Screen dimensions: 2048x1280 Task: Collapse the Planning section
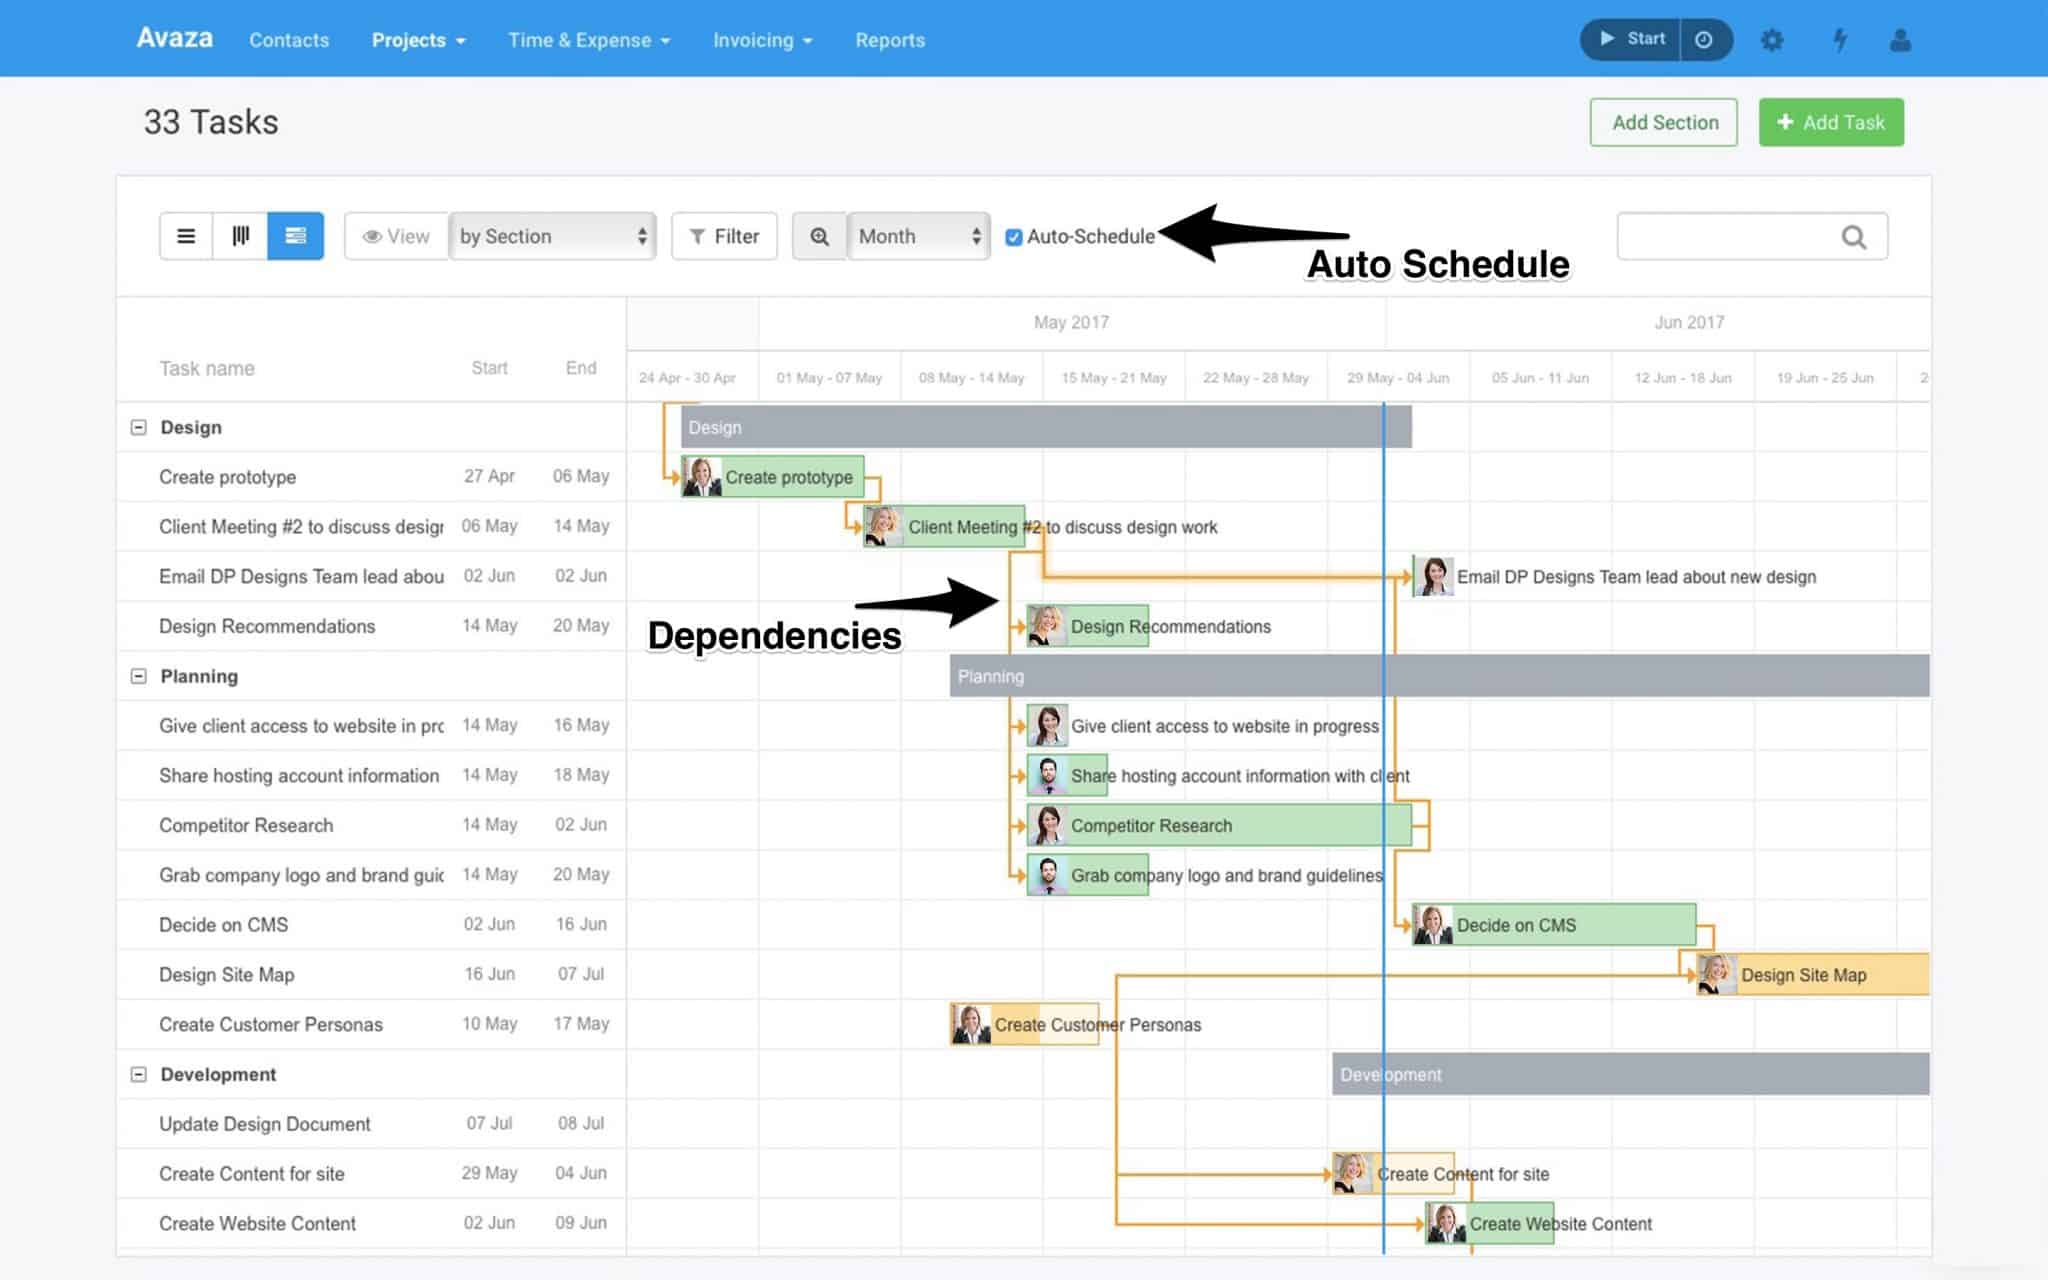tap(138, 676)
